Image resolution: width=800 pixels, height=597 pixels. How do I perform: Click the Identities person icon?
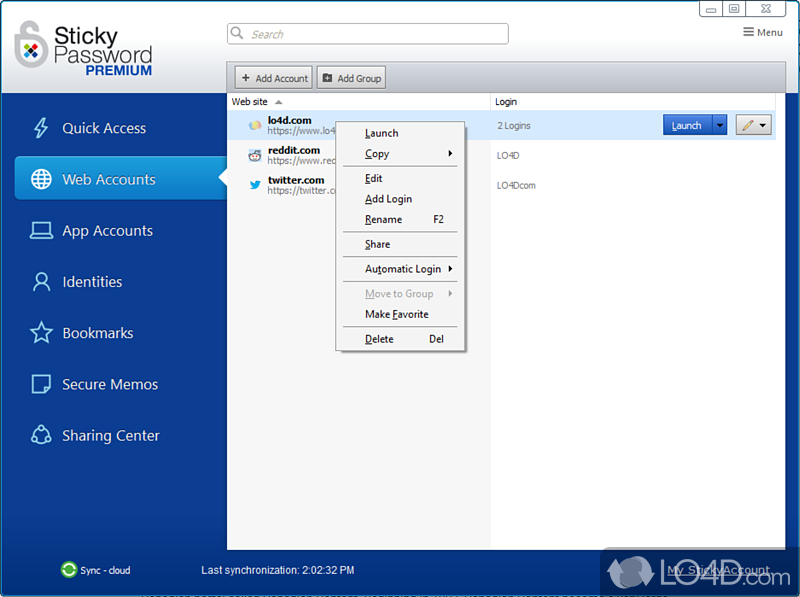41,282
